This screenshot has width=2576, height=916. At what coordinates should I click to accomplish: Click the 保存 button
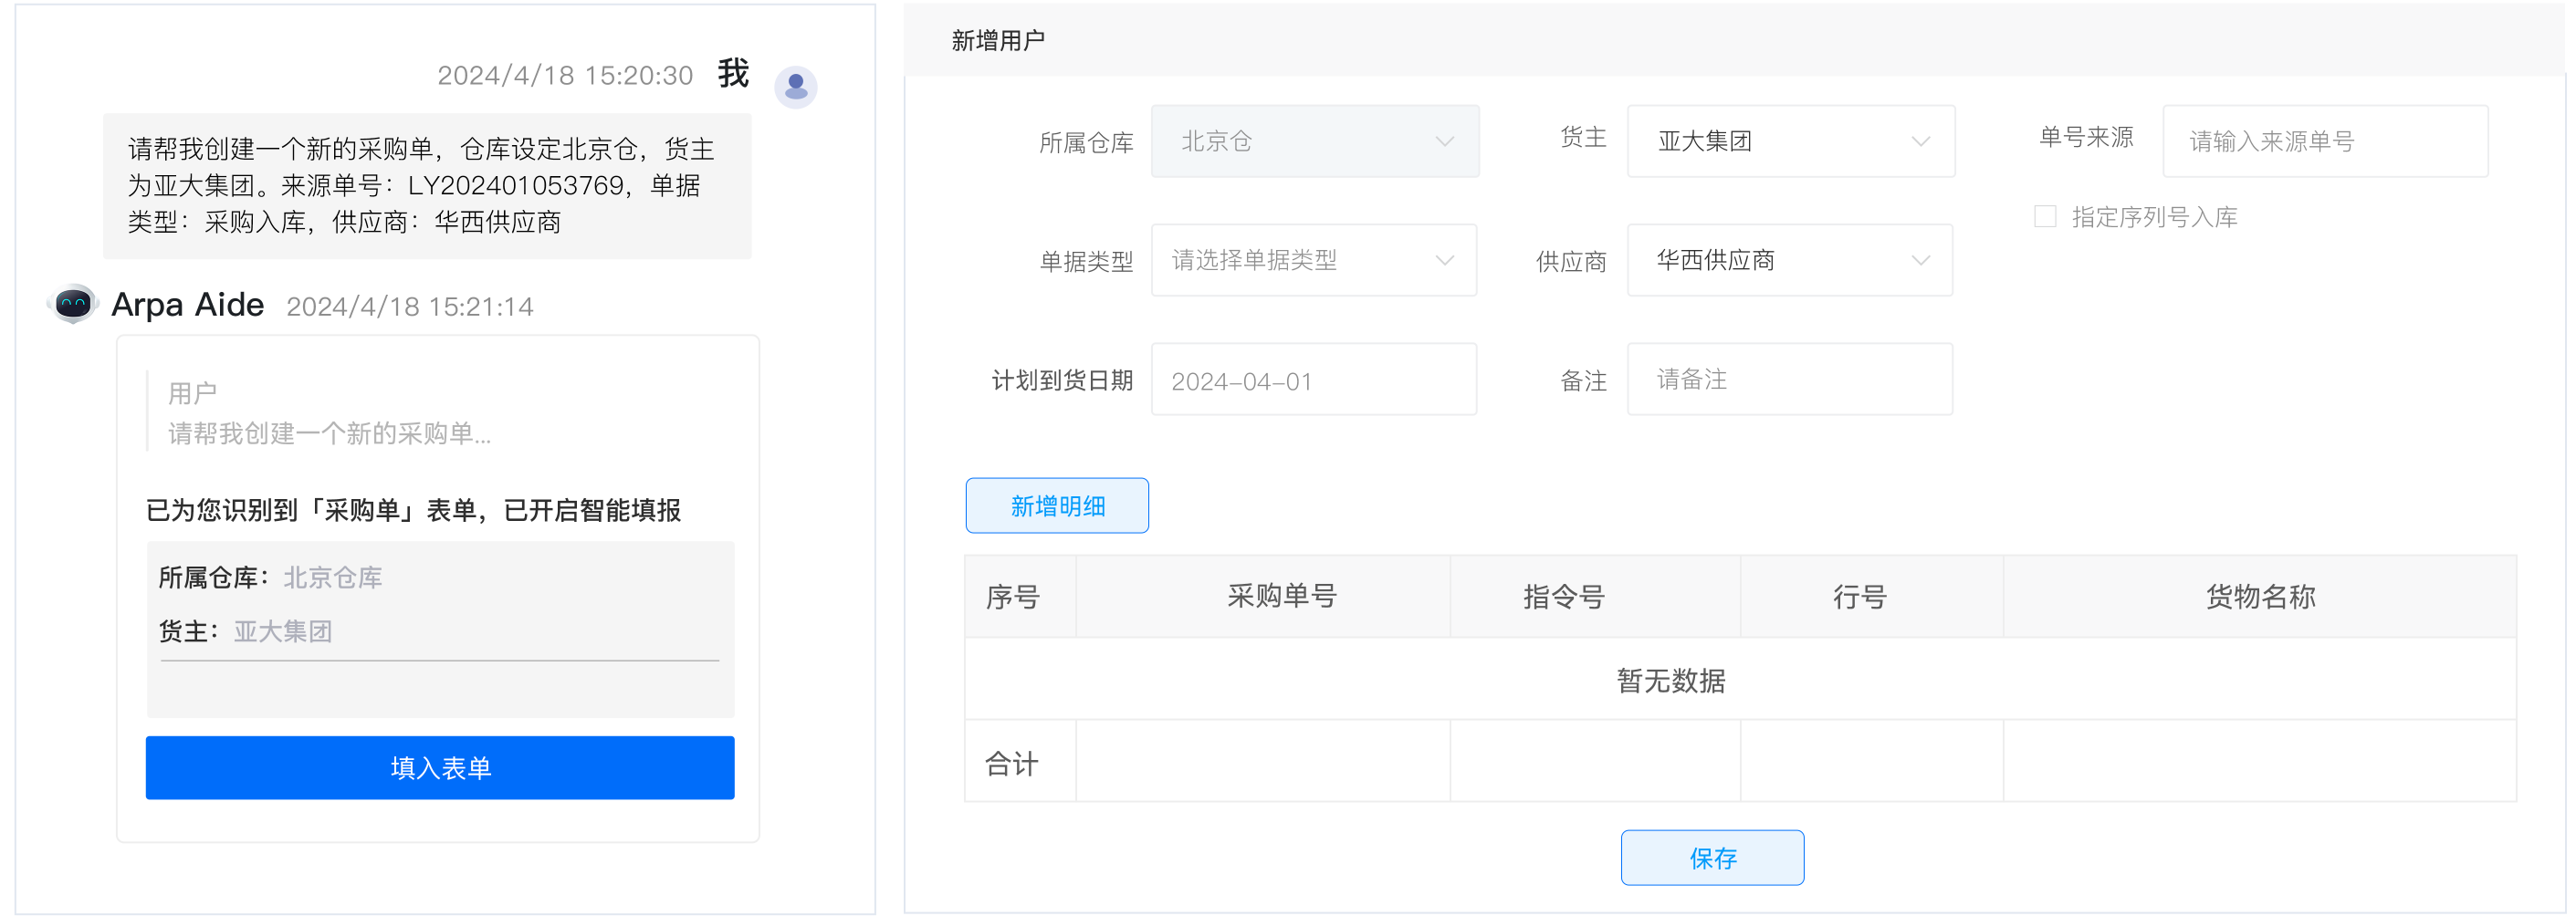1712,858
